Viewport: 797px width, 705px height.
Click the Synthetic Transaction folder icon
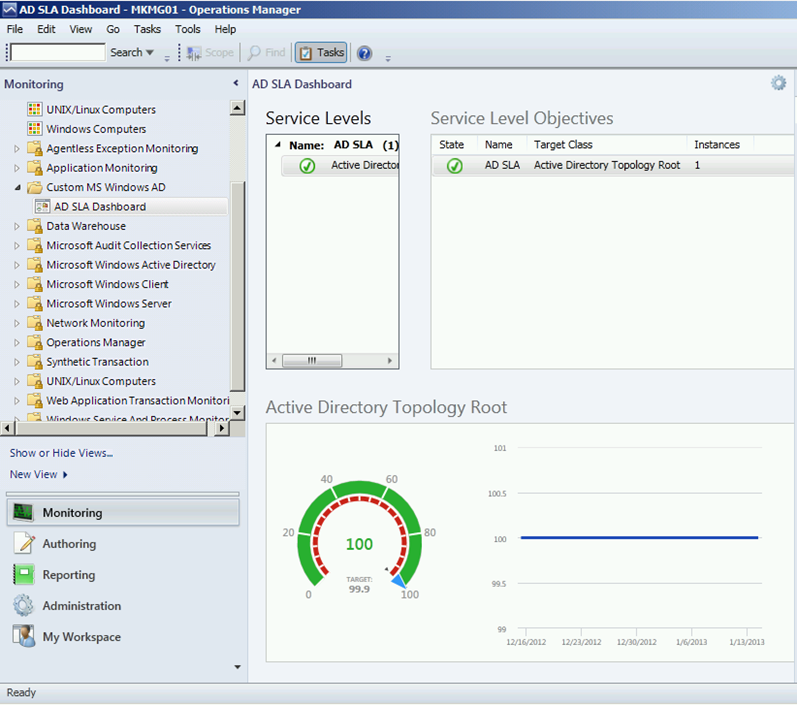click(x=35, y=361)
